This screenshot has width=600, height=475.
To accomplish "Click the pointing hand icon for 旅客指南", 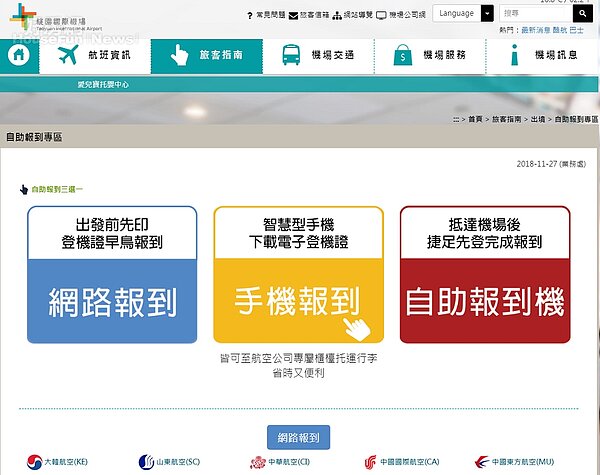I will (x=179, y=55).
